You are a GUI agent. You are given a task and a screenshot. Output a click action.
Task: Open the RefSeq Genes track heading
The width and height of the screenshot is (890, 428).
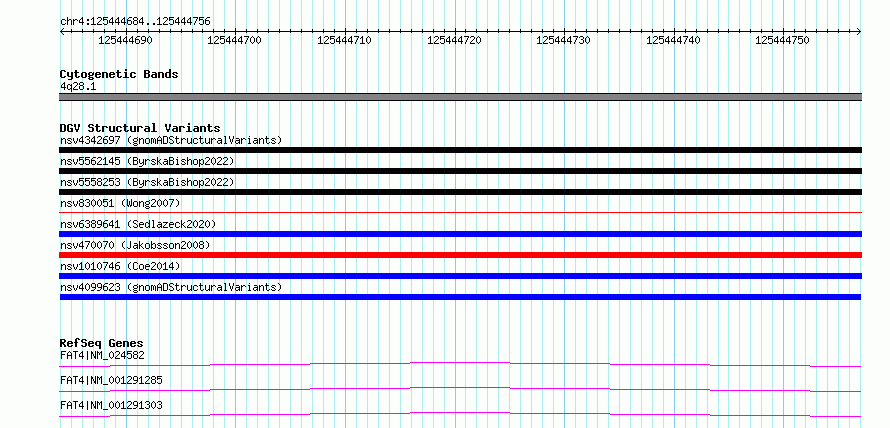click(102, 343)
